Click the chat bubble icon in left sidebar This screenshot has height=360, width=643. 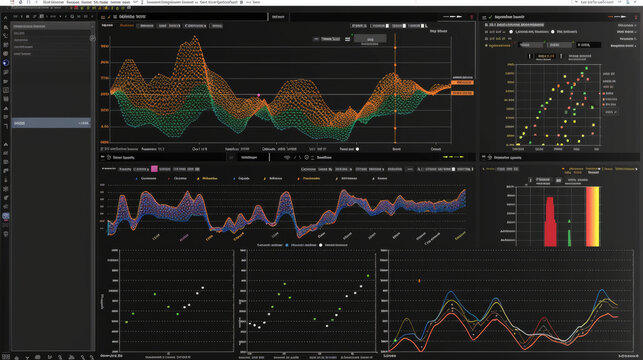click(x=5, y=54)
